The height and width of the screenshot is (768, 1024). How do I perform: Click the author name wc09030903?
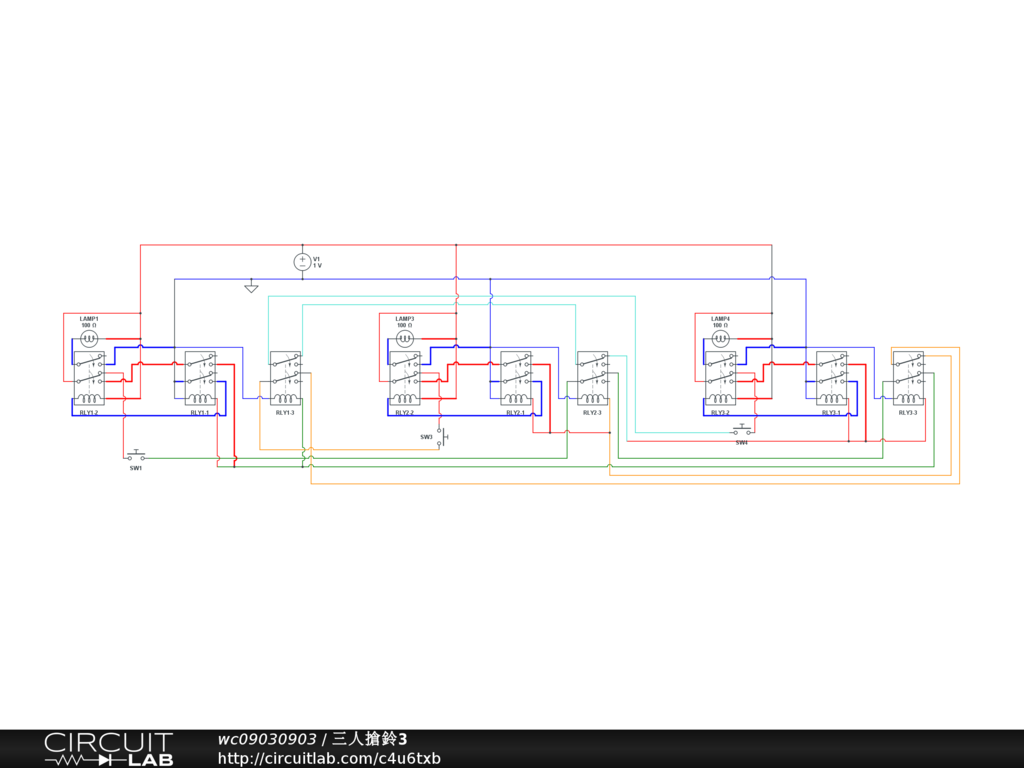pyautogui.click(x=267, y=739)
